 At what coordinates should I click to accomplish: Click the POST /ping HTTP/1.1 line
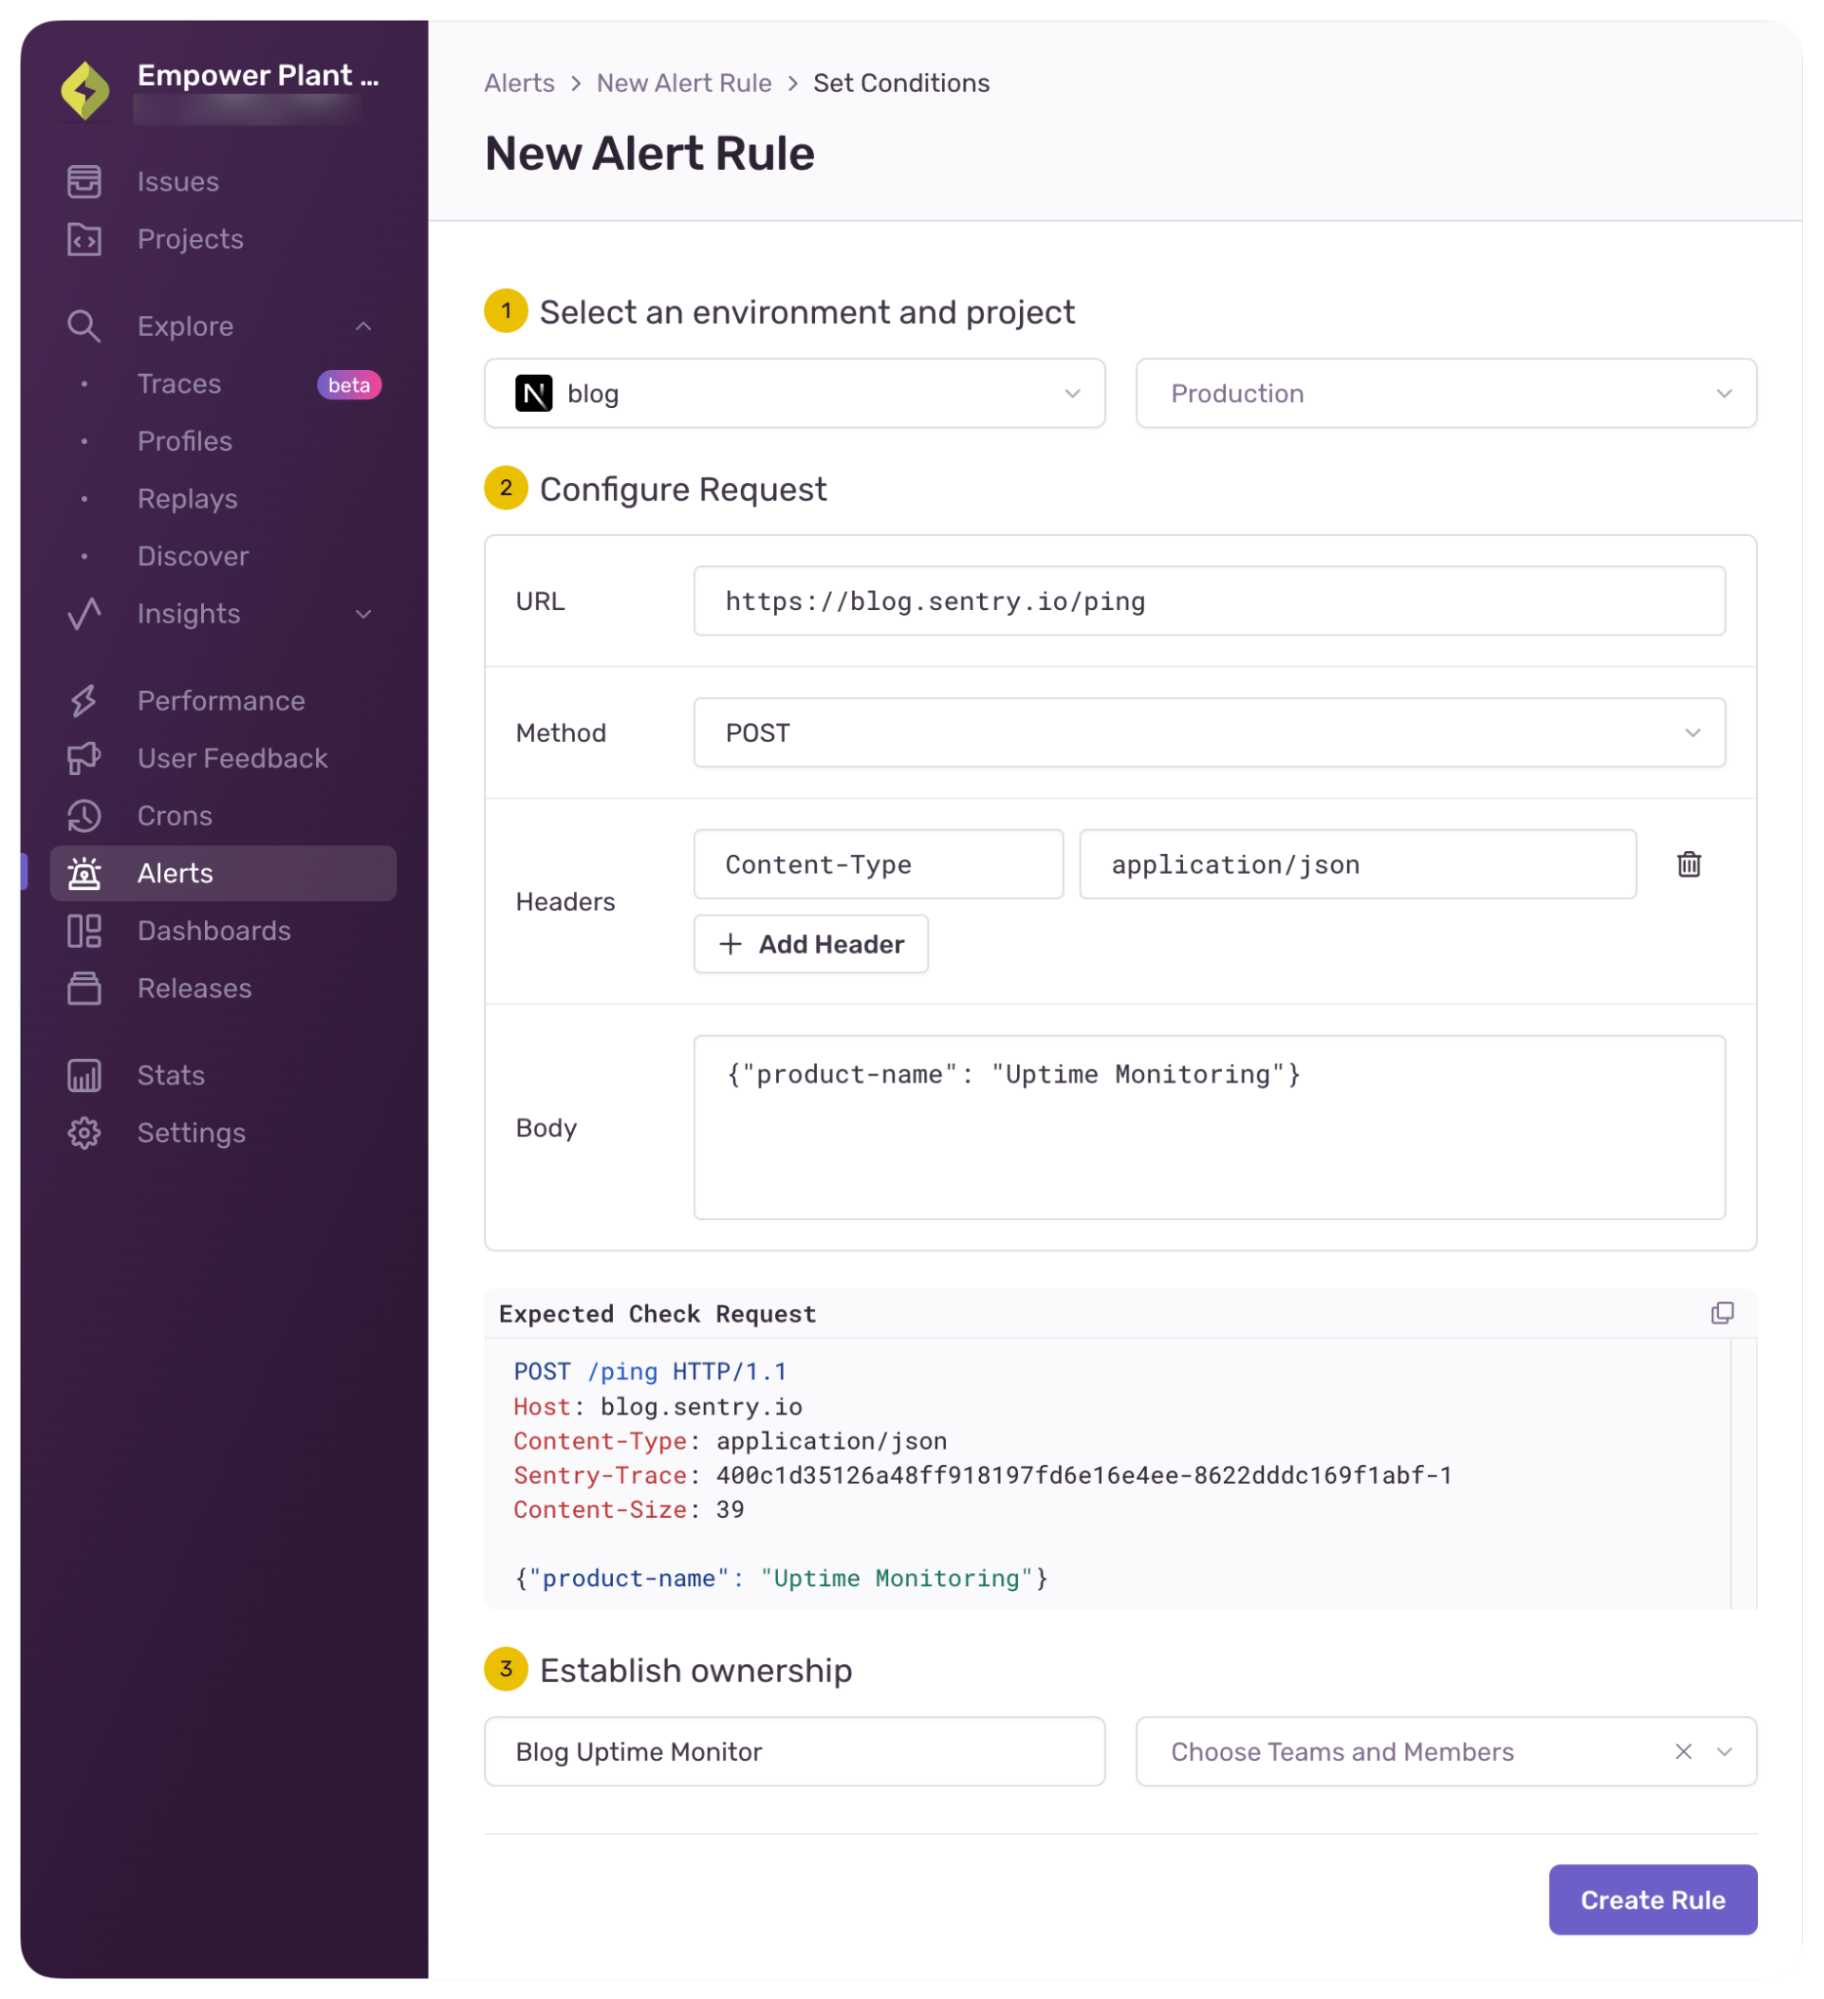650,1372
